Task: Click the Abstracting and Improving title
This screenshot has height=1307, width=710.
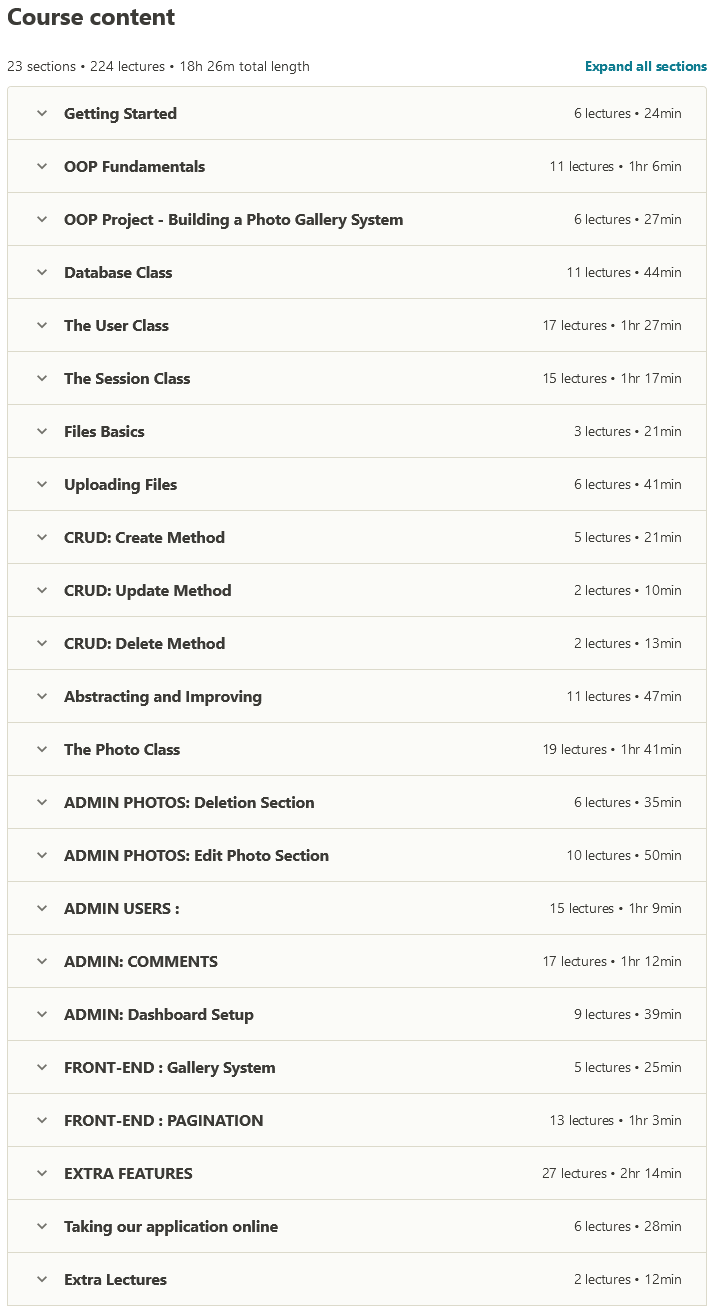Action: click(162, 697)
